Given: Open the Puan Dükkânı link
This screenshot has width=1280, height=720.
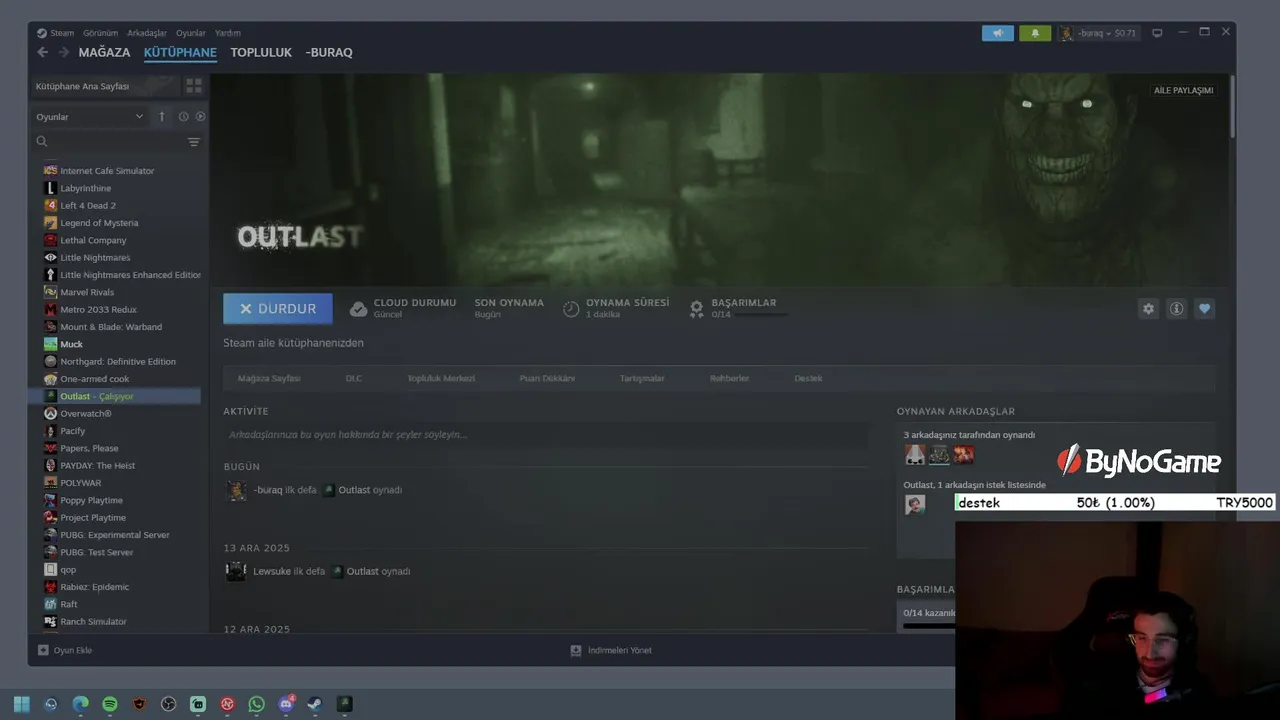Looking at the screenshot, I should click(x=547, y=379).
